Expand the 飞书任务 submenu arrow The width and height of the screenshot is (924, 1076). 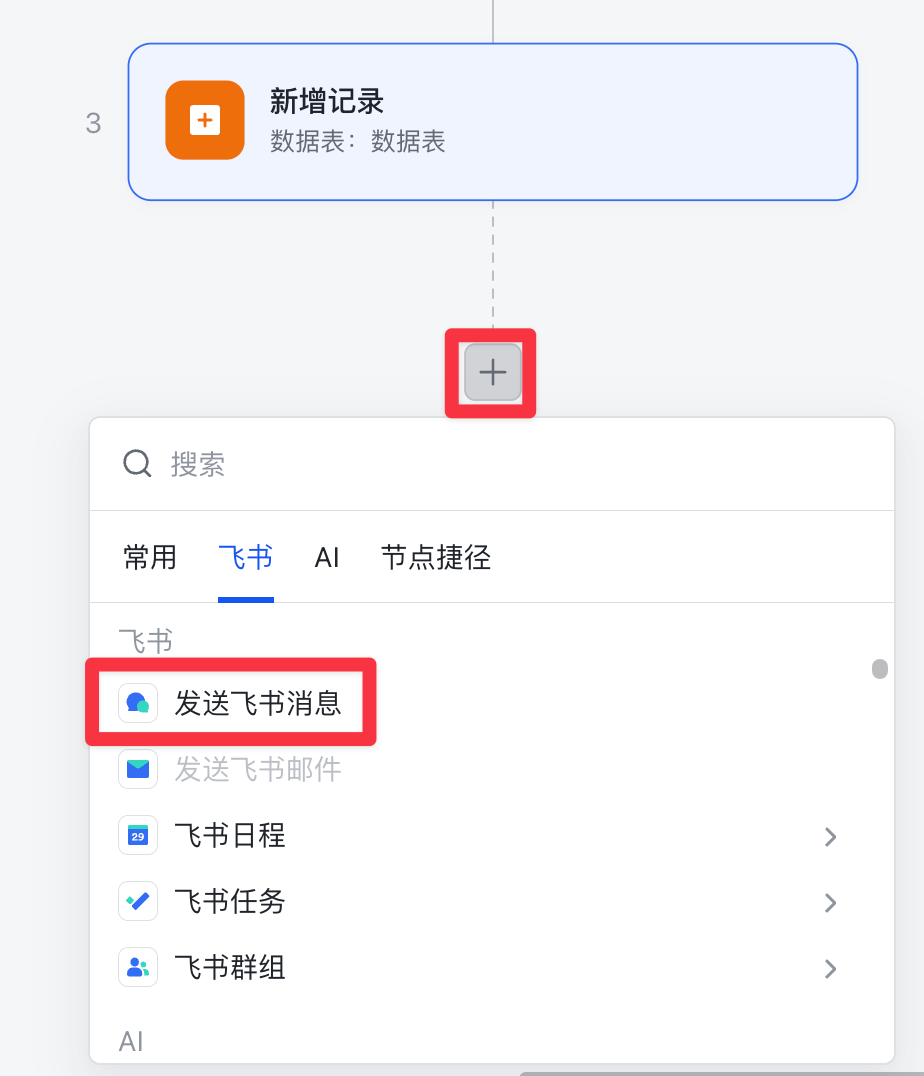point(829,902)
